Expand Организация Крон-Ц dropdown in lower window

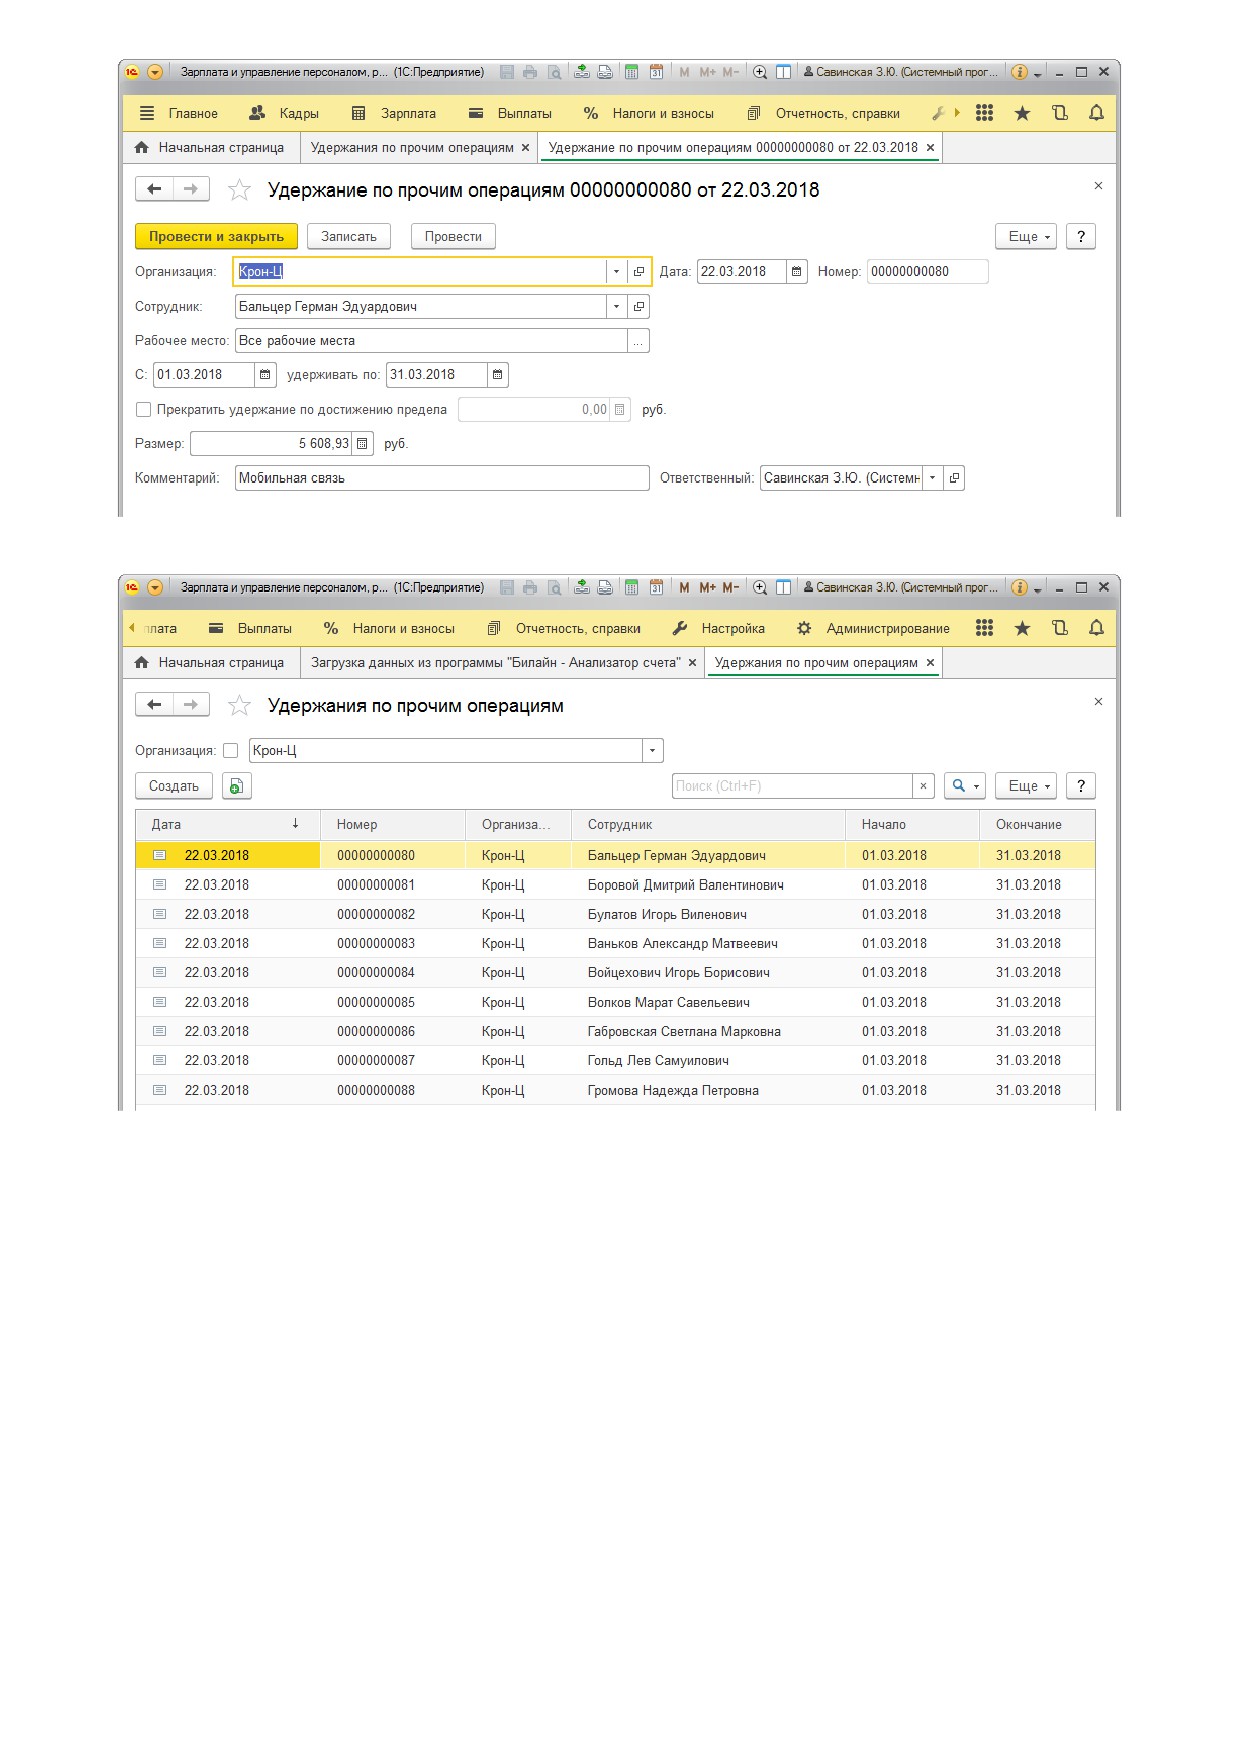(653, 750)
